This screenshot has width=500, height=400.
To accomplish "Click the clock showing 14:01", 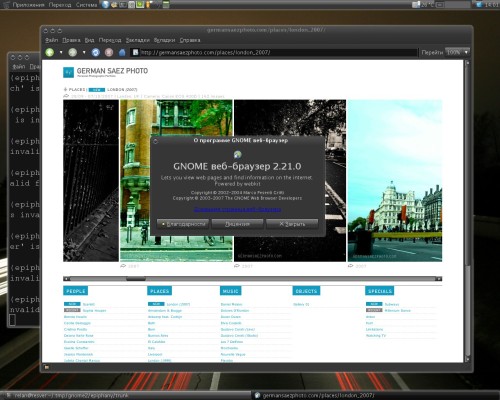I will point(491,5).
